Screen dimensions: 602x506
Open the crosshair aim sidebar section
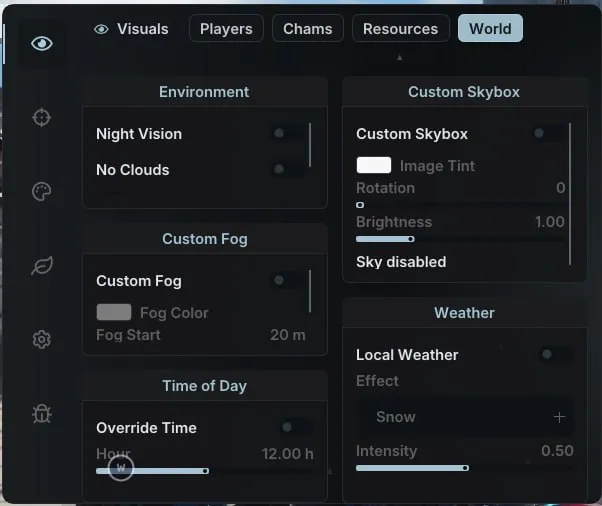(41, 117)
